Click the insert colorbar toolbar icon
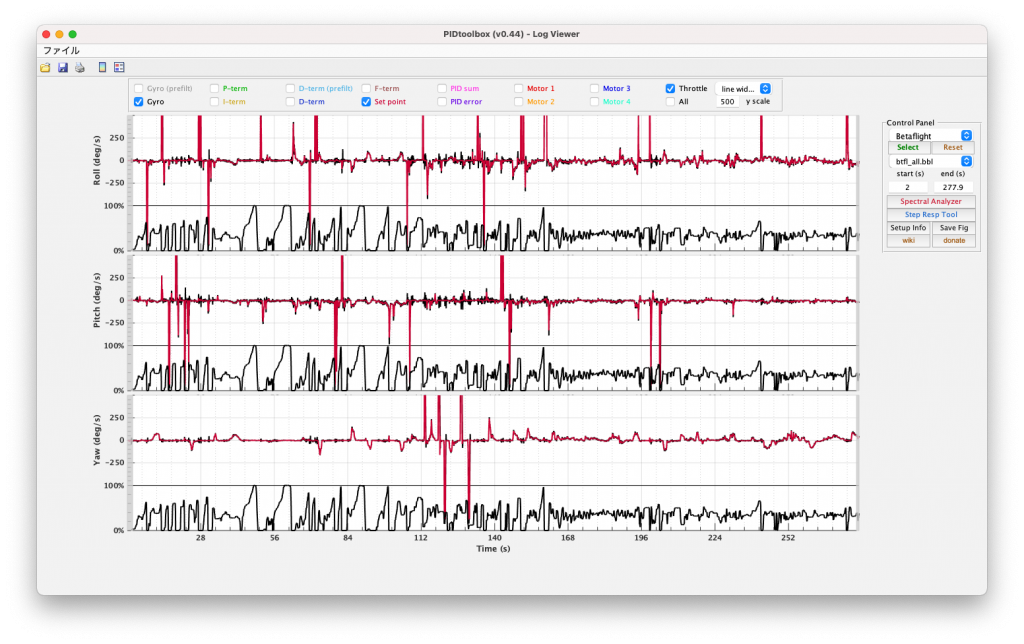 click(102, 67)
